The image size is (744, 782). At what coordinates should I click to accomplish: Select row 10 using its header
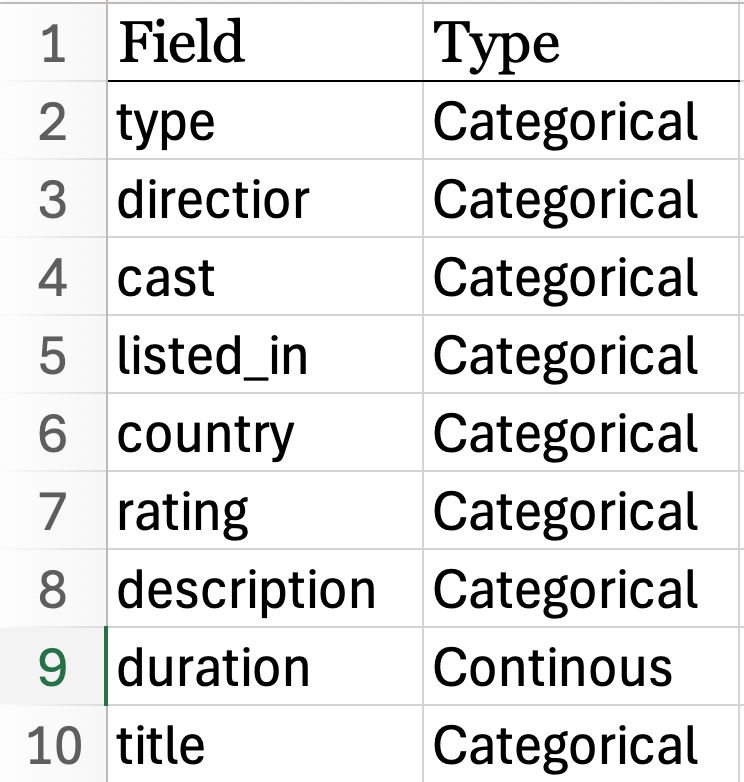[52, 745]
